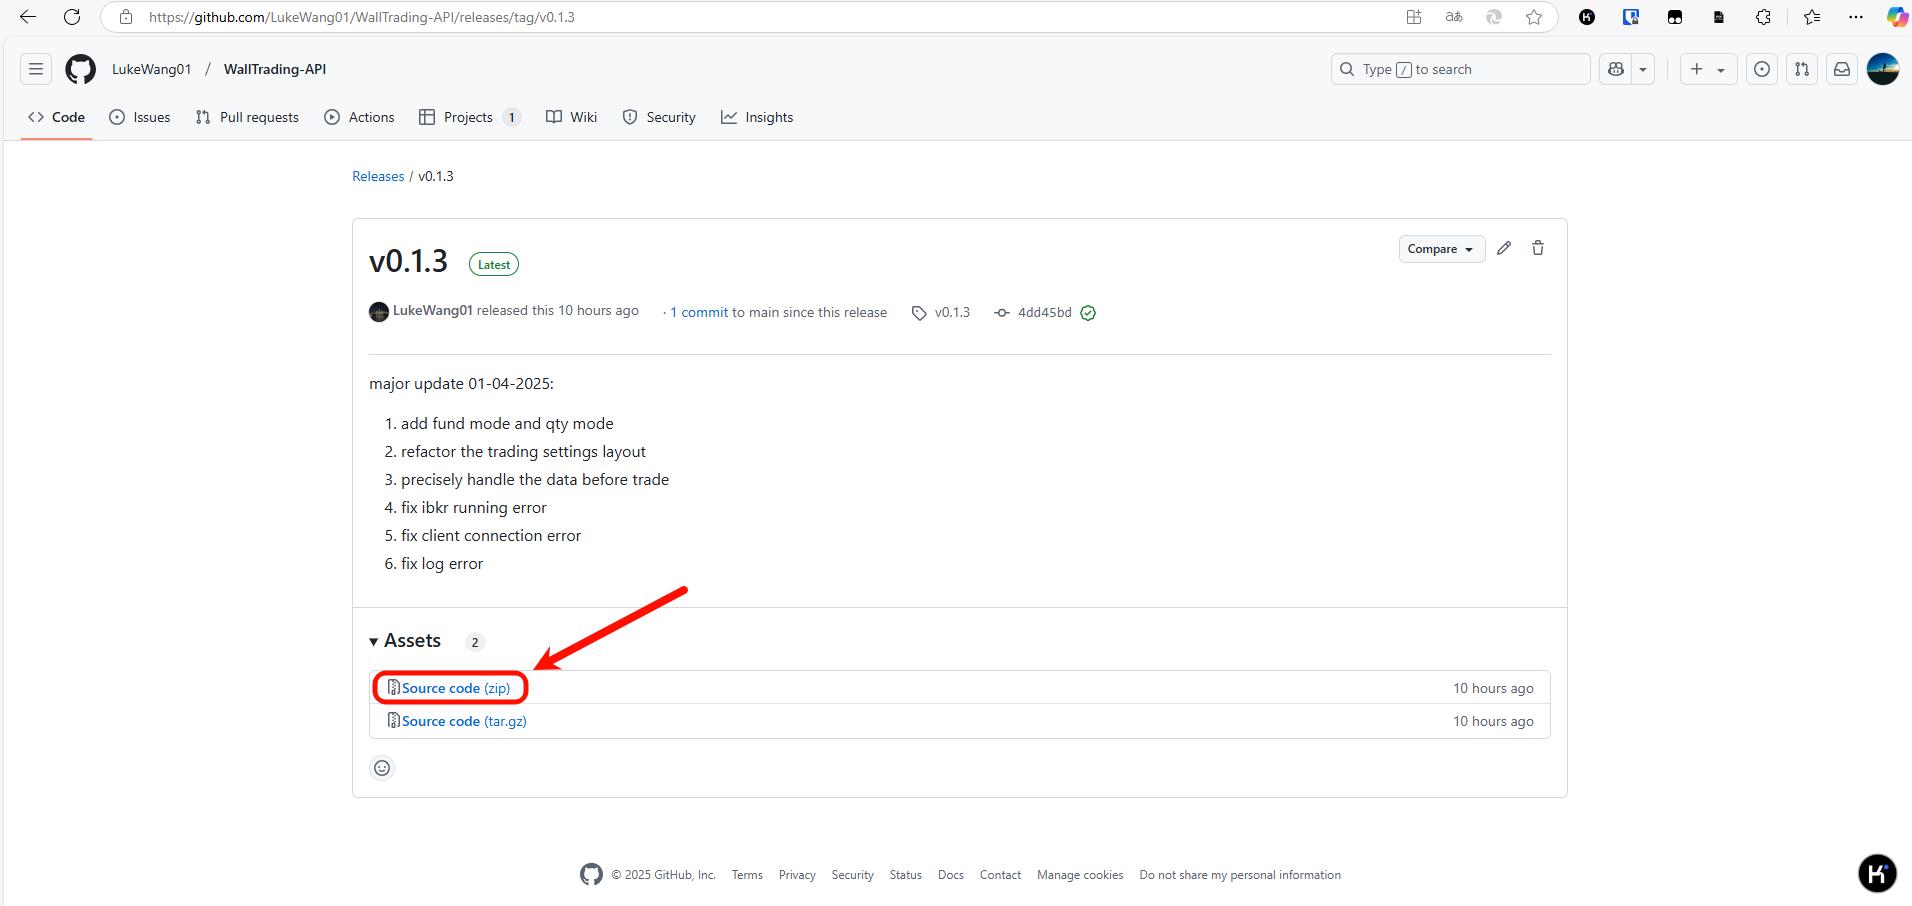This screenshot has width=1912, height=906.
Task: Open the Compare dropdown
Action: (x=1441, y=249)
